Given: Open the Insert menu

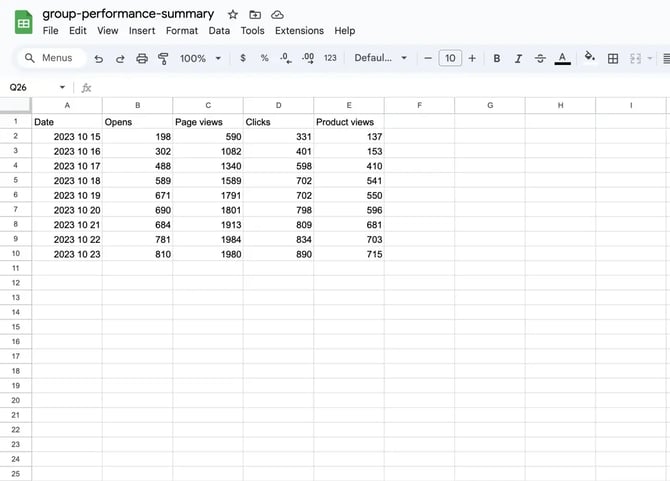Looking at the screenshot, I should (142, 31).
